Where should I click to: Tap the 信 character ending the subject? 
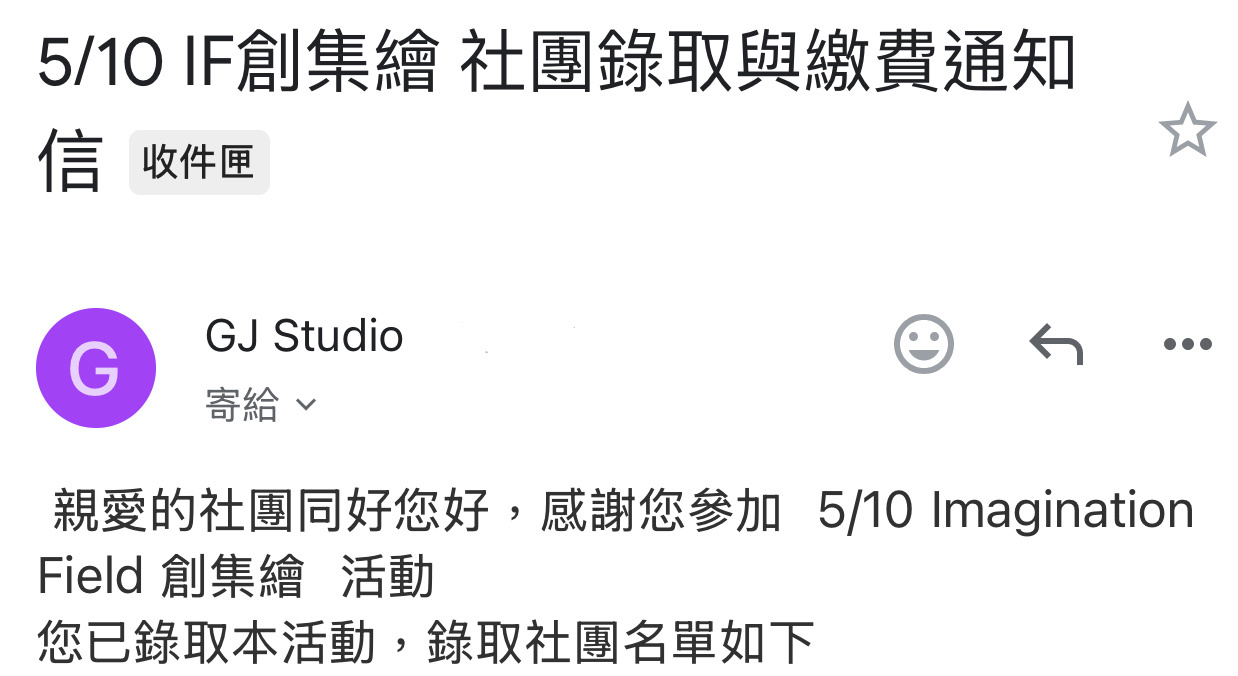(69, 160)
